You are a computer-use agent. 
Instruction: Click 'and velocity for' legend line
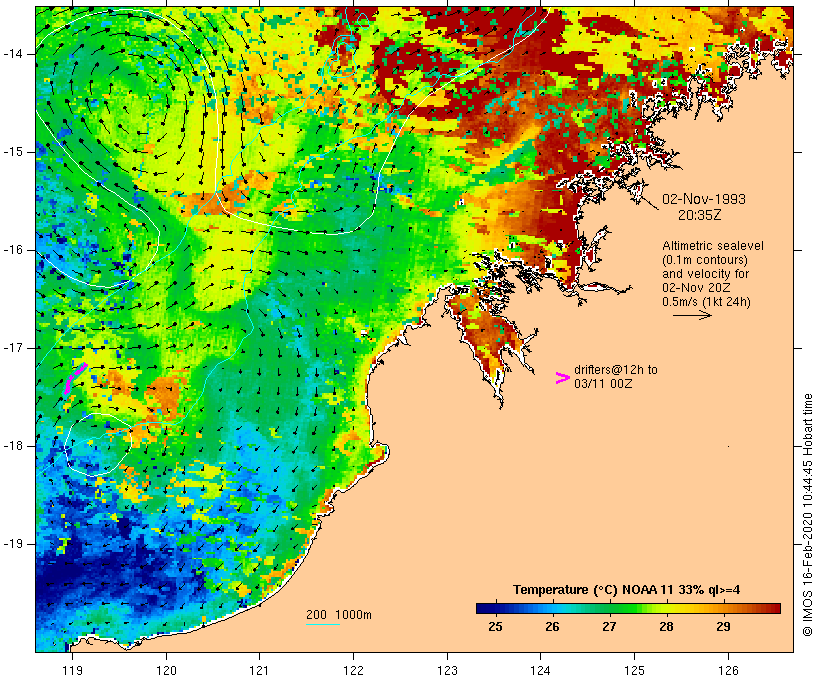(705, 274)
